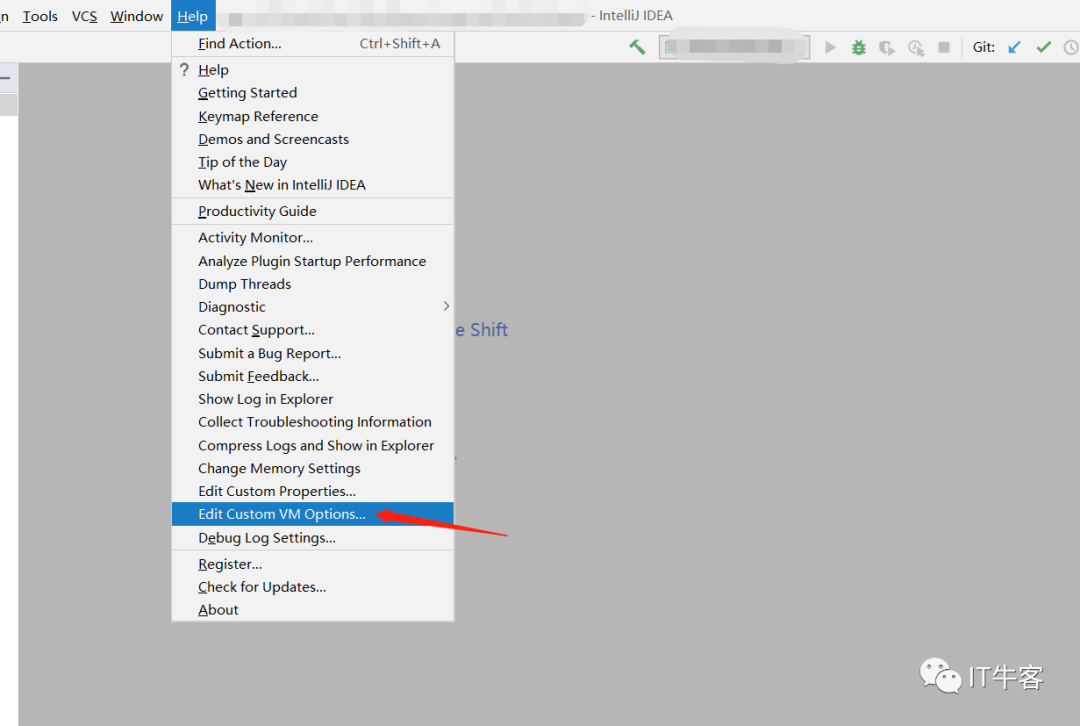Open the Window menu
Screen dimensions: 1080x726
pyautogui.click(x=136, y=16)
